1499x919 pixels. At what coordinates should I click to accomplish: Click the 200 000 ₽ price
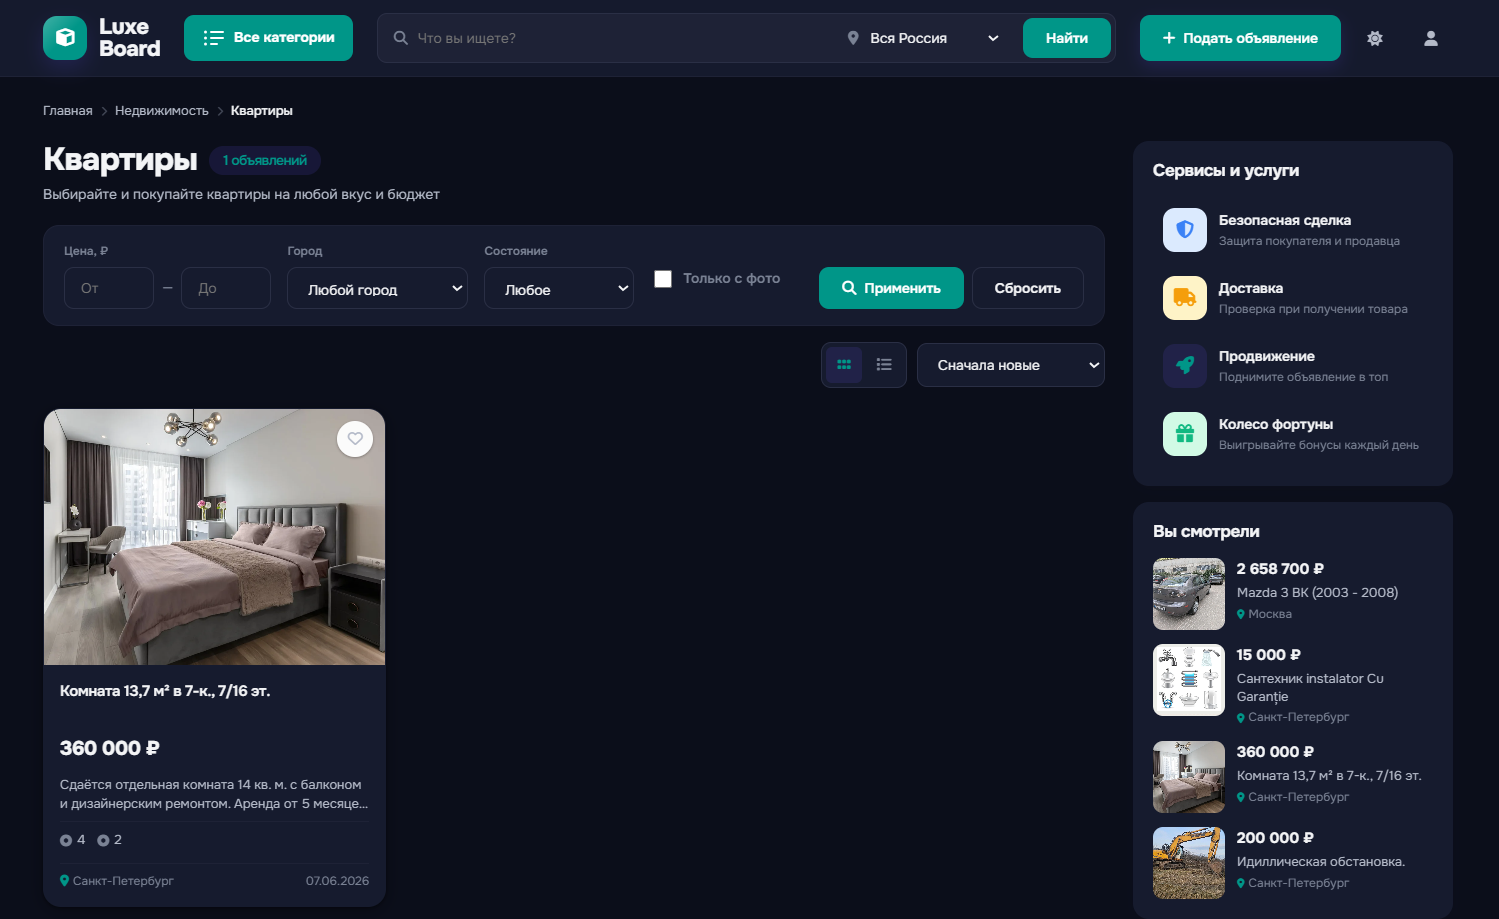point(1275,838)
